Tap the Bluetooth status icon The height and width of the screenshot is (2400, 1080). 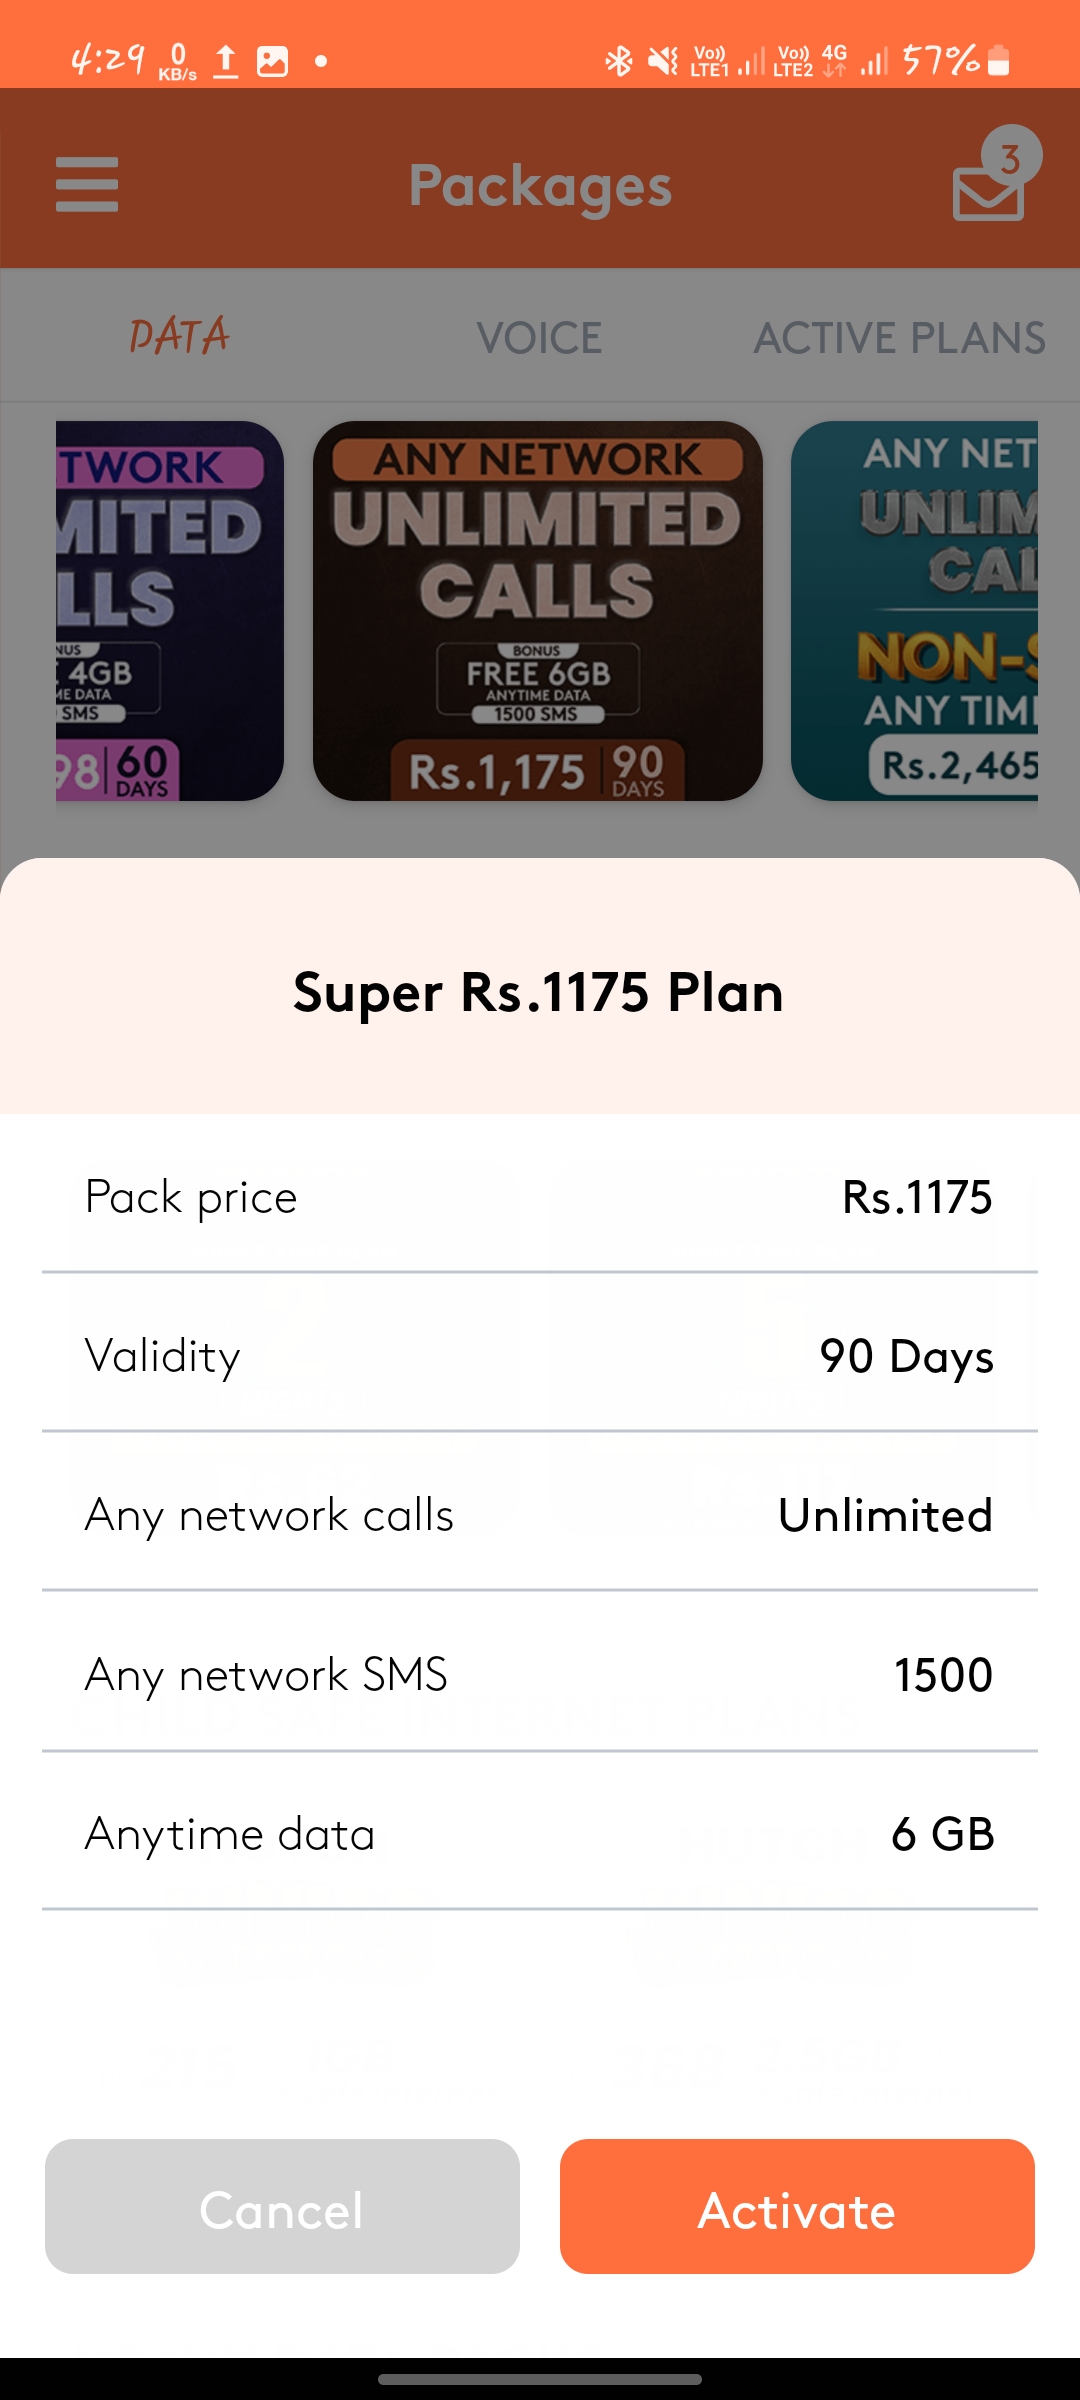tap(619, 61)
